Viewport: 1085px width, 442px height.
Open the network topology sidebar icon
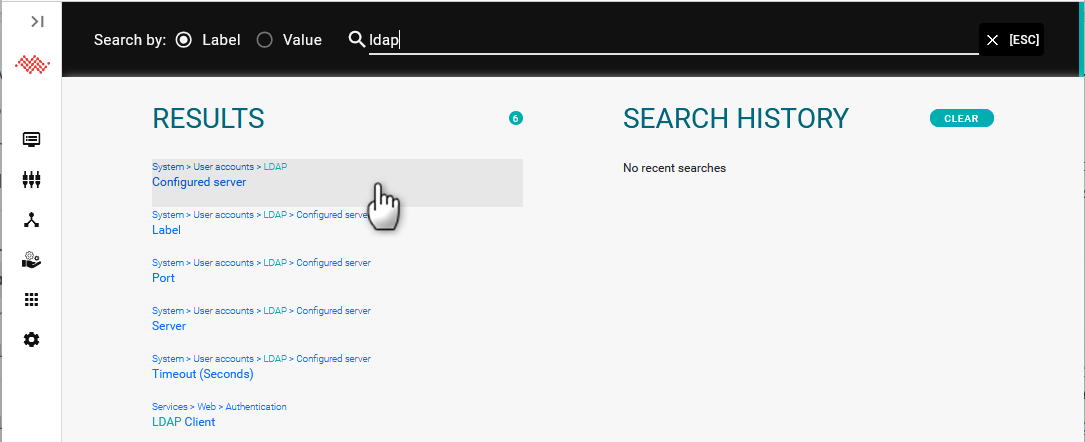(x=32, y=220)
